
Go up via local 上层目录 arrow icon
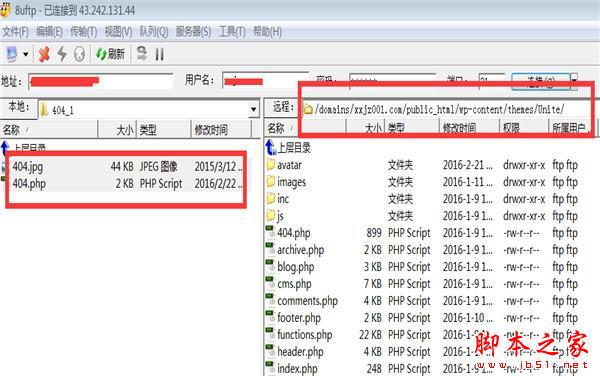click(x=5, y=148)
